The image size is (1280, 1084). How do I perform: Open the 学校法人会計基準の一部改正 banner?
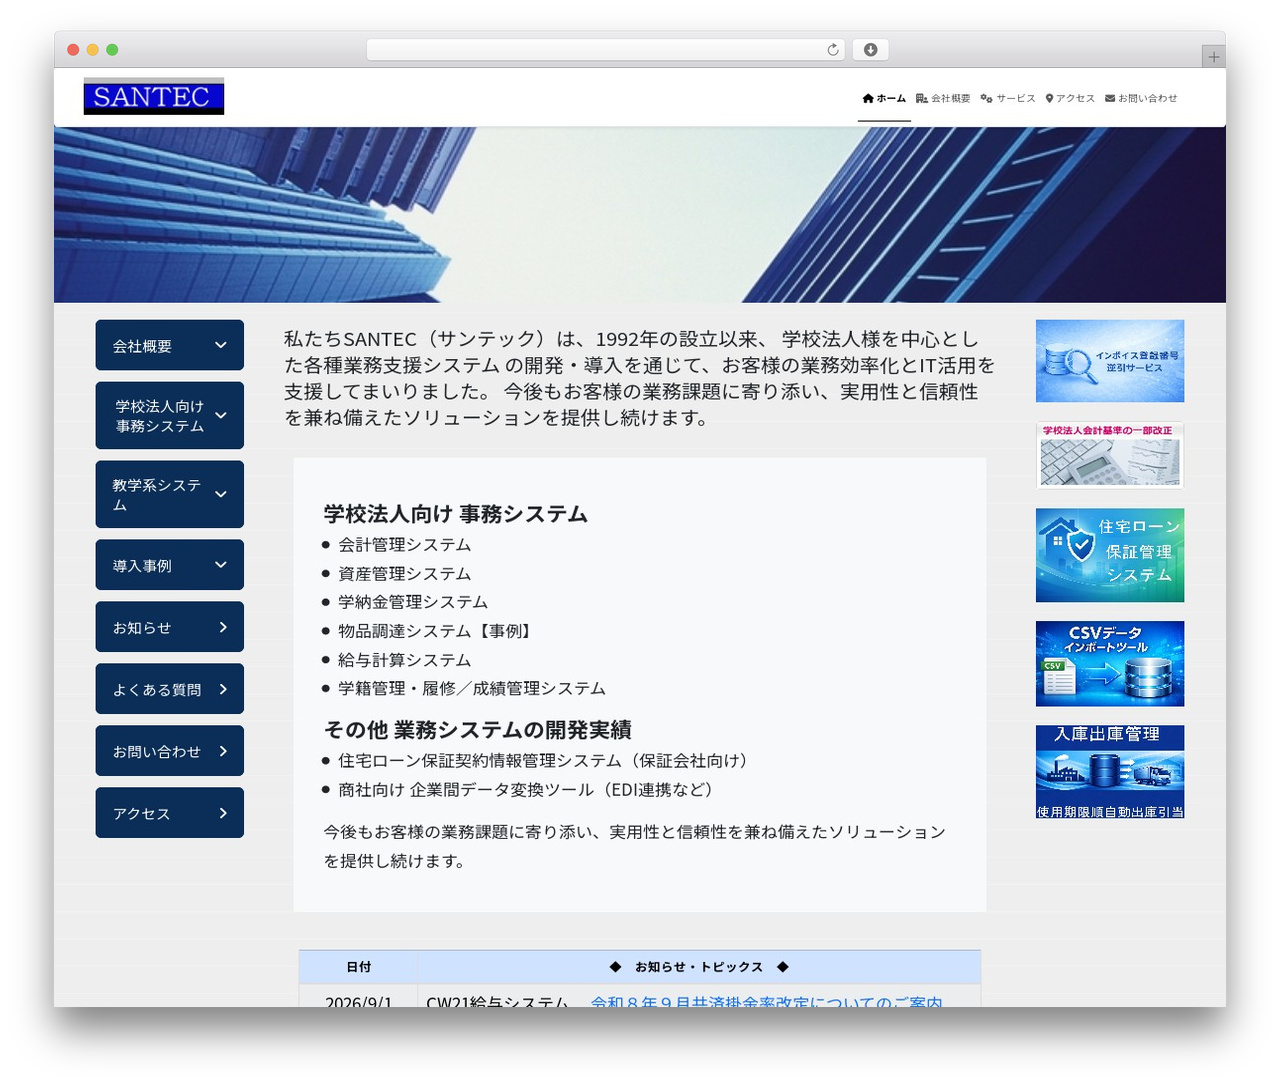point(1110,455)
